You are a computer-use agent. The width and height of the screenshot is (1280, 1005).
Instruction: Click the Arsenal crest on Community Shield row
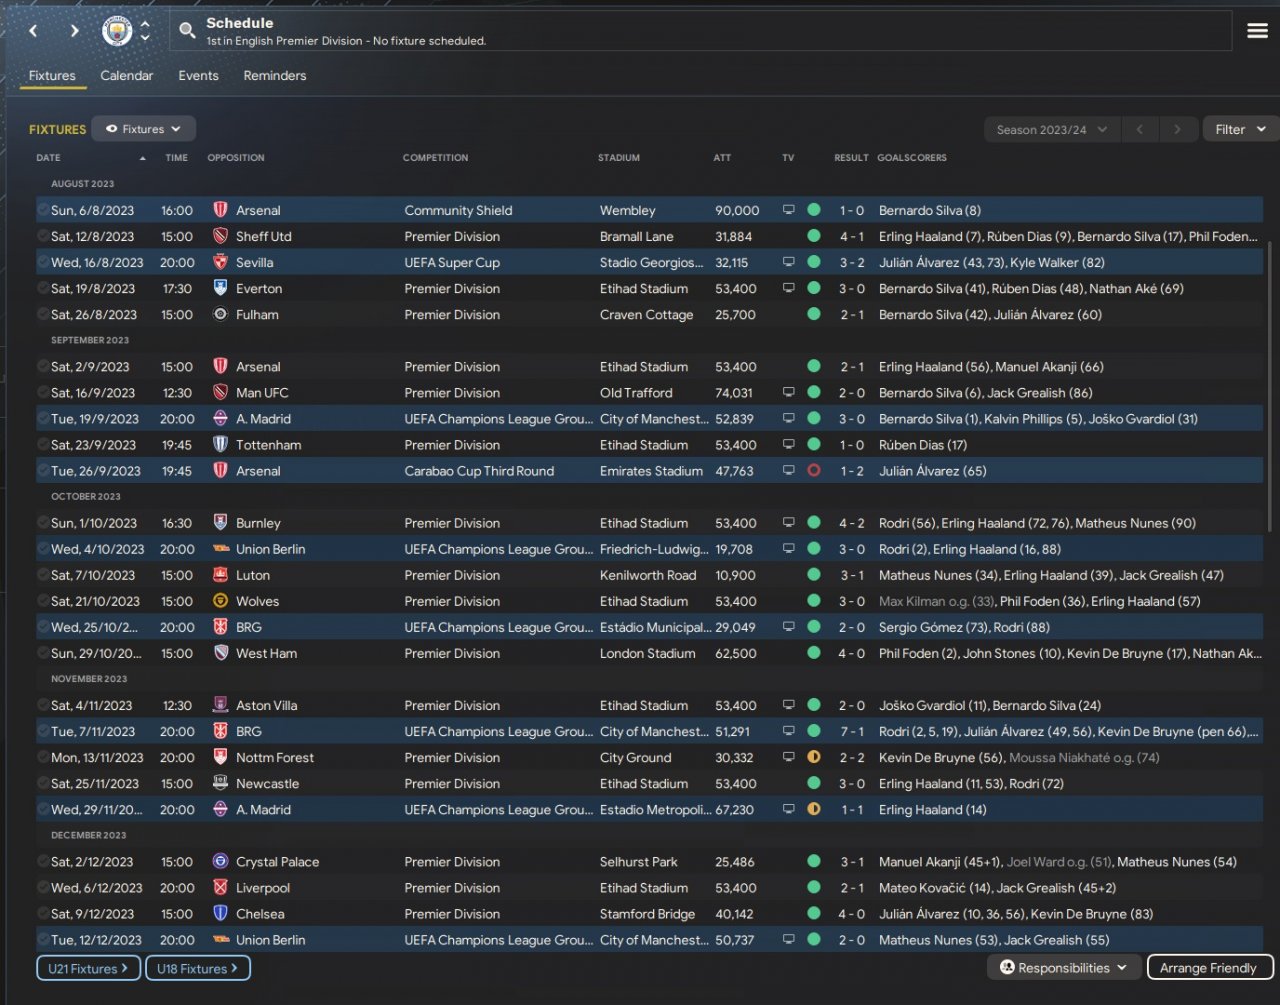221,211
